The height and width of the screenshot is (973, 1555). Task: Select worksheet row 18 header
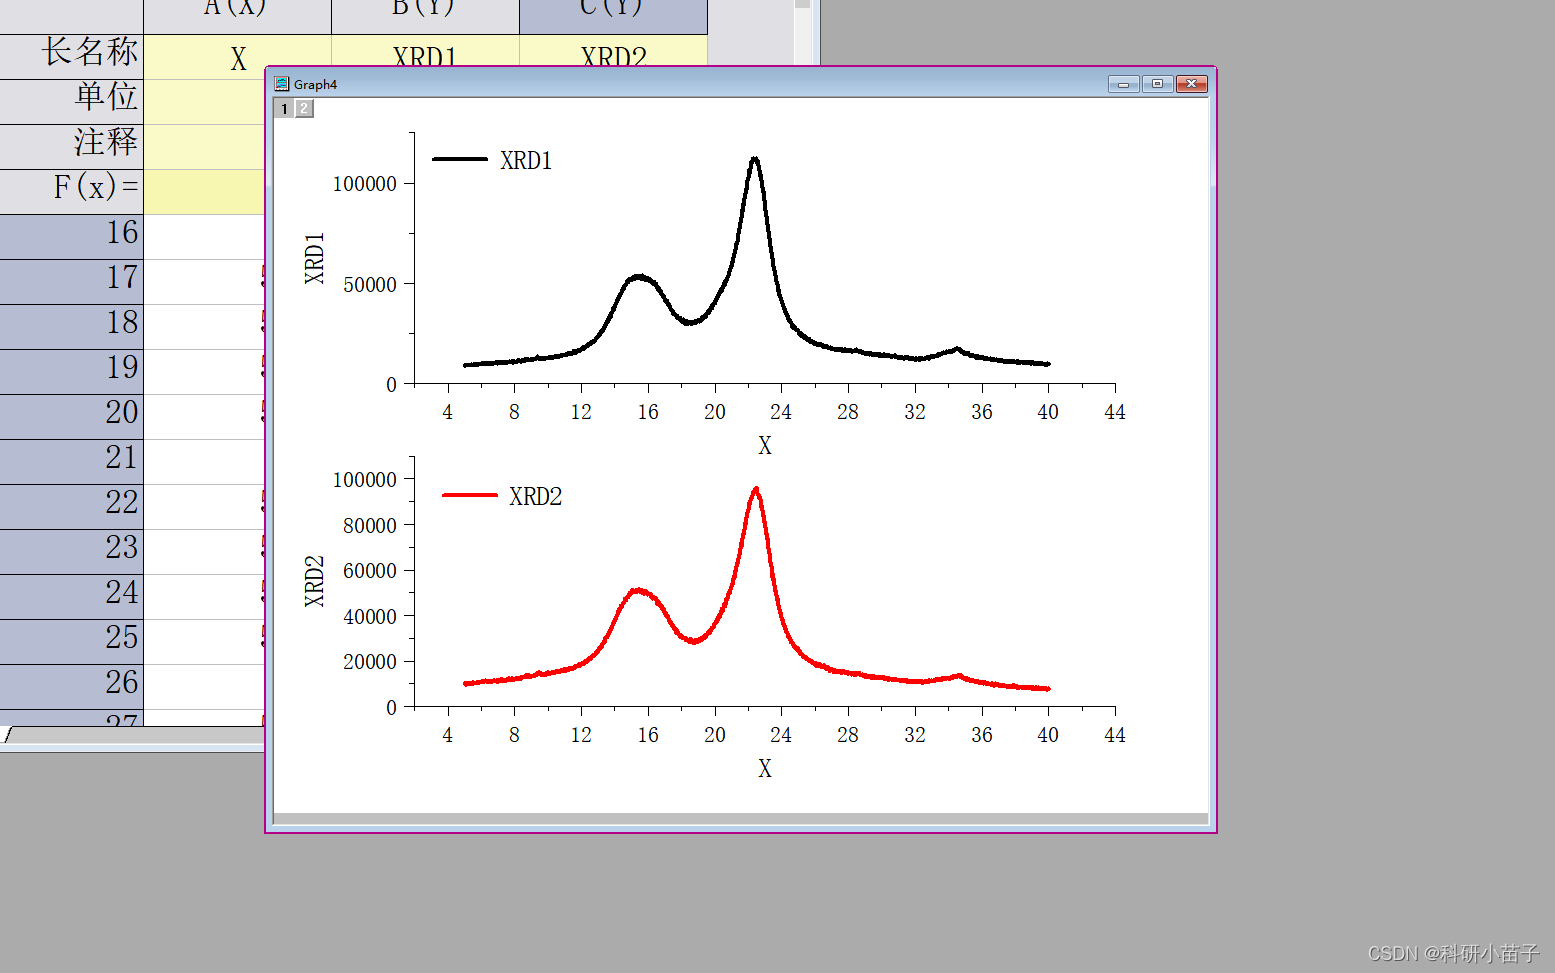72,327
